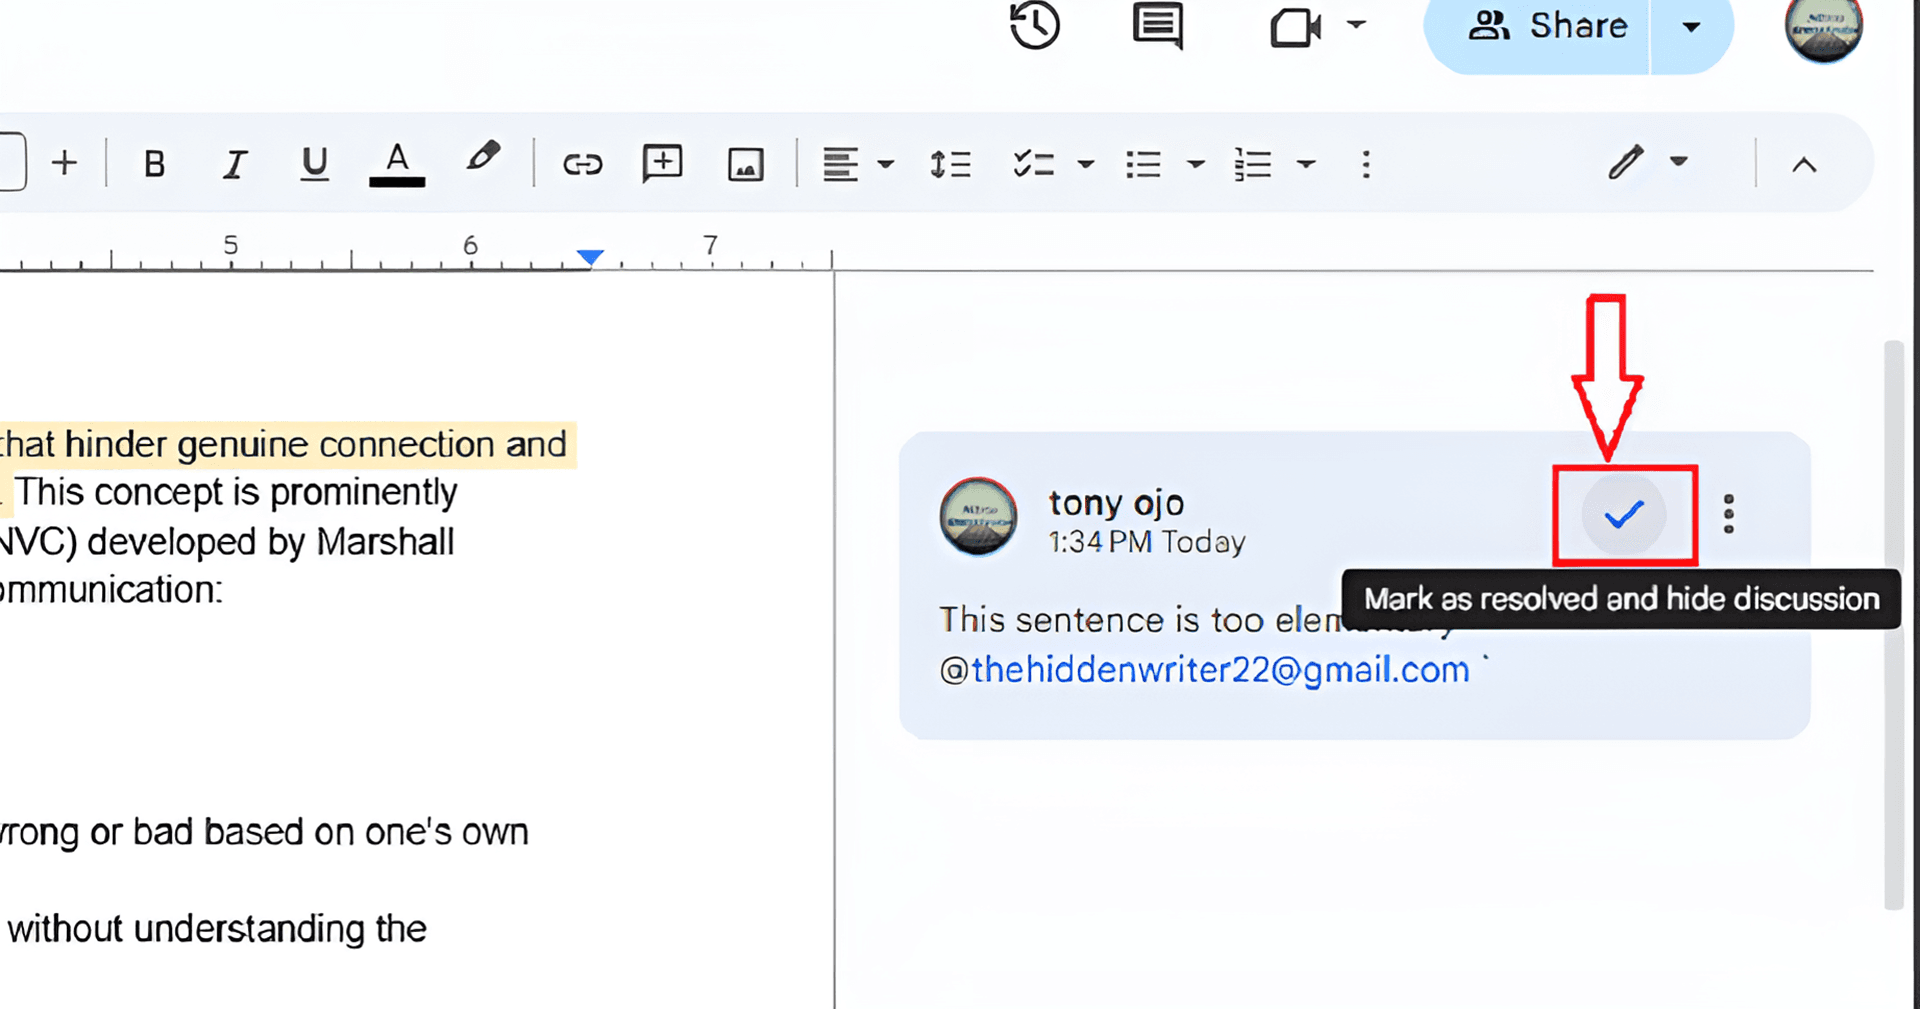Click font size input box
This screenshot has height=1009, width=1920.
pyautogui.click(x=12, y=162)
